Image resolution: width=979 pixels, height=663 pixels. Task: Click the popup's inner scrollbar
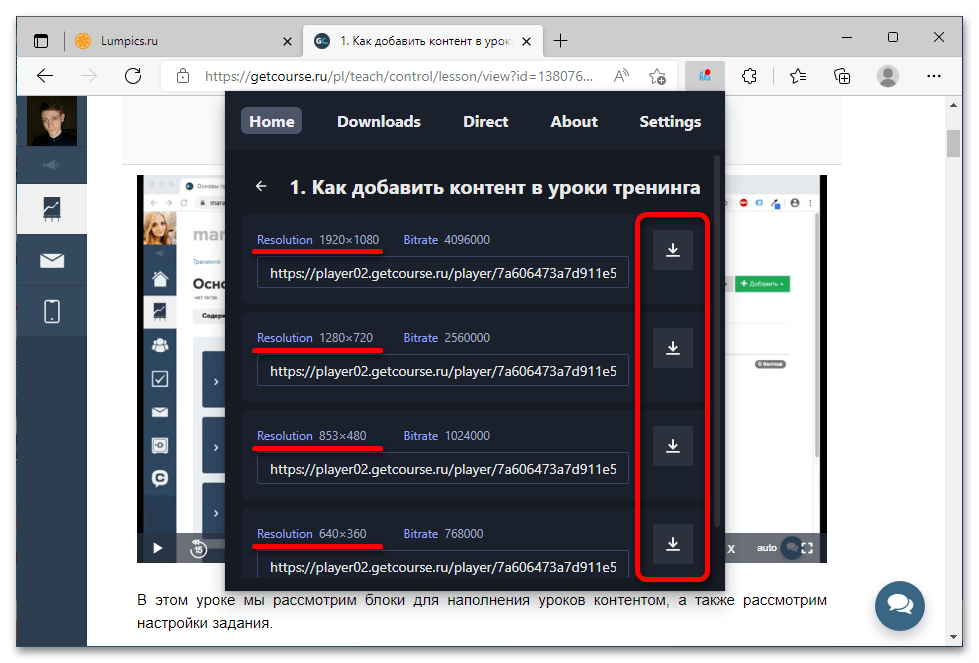pyautogui.click(x=717, y=340)
